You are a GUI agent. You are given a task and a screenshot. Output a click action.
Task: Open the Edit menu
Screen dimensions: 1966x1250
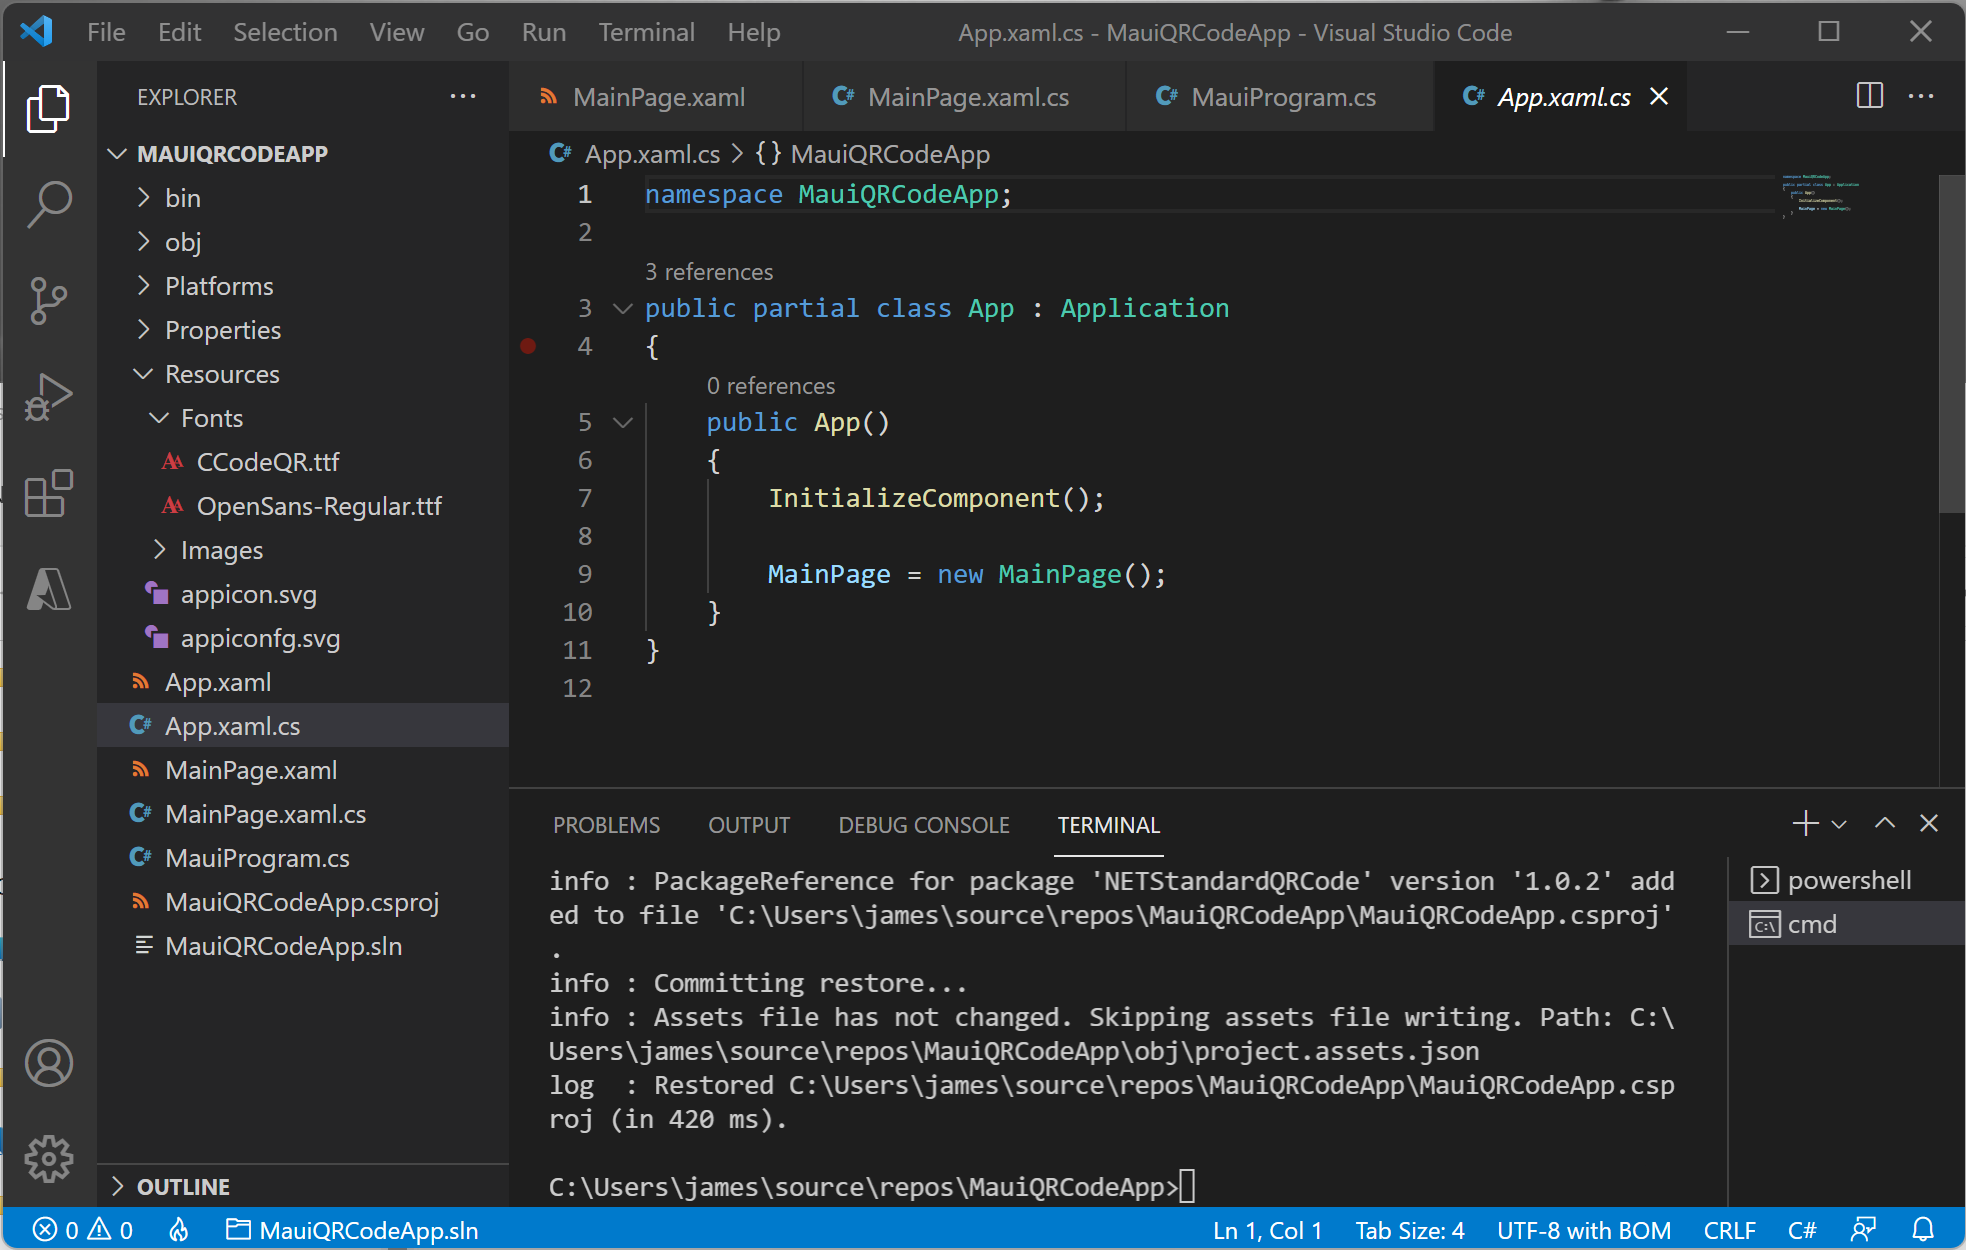pos(180,32)
